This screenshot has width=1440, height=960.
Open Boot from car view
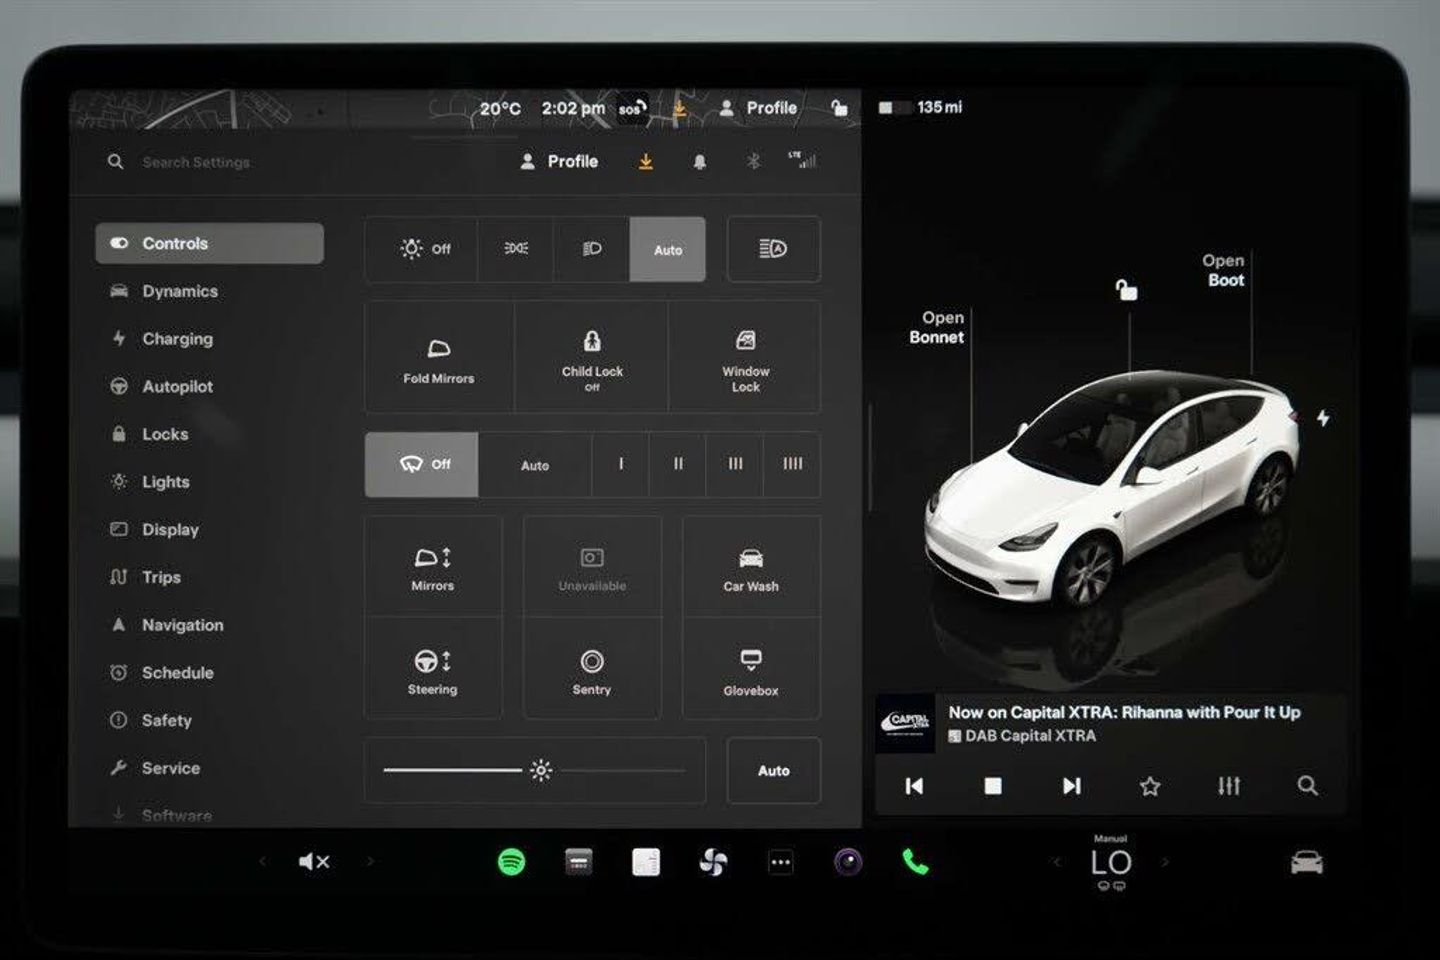[1225, 270]
